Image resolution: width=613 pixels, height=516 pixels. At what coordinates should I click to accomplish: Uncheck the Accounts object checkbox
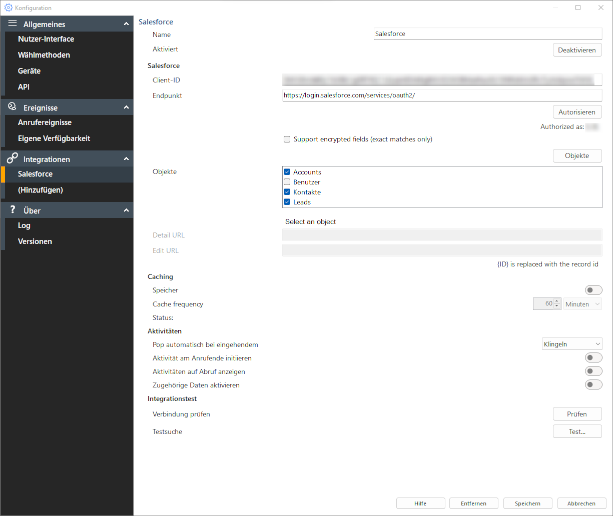[x=287, y=172]
